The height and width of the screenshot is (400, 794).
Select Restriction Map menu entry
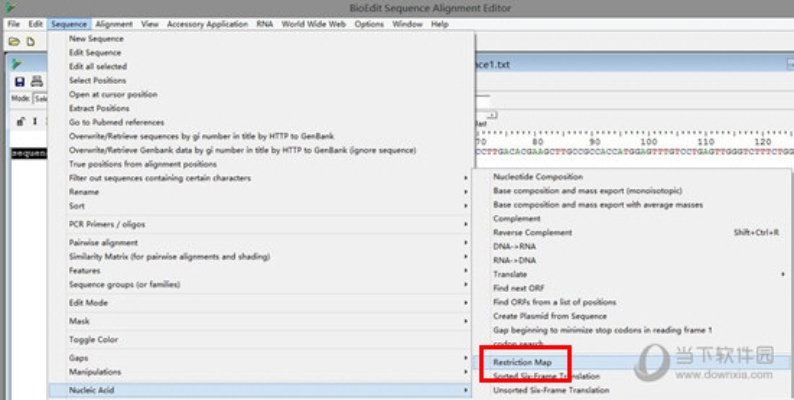522,362
